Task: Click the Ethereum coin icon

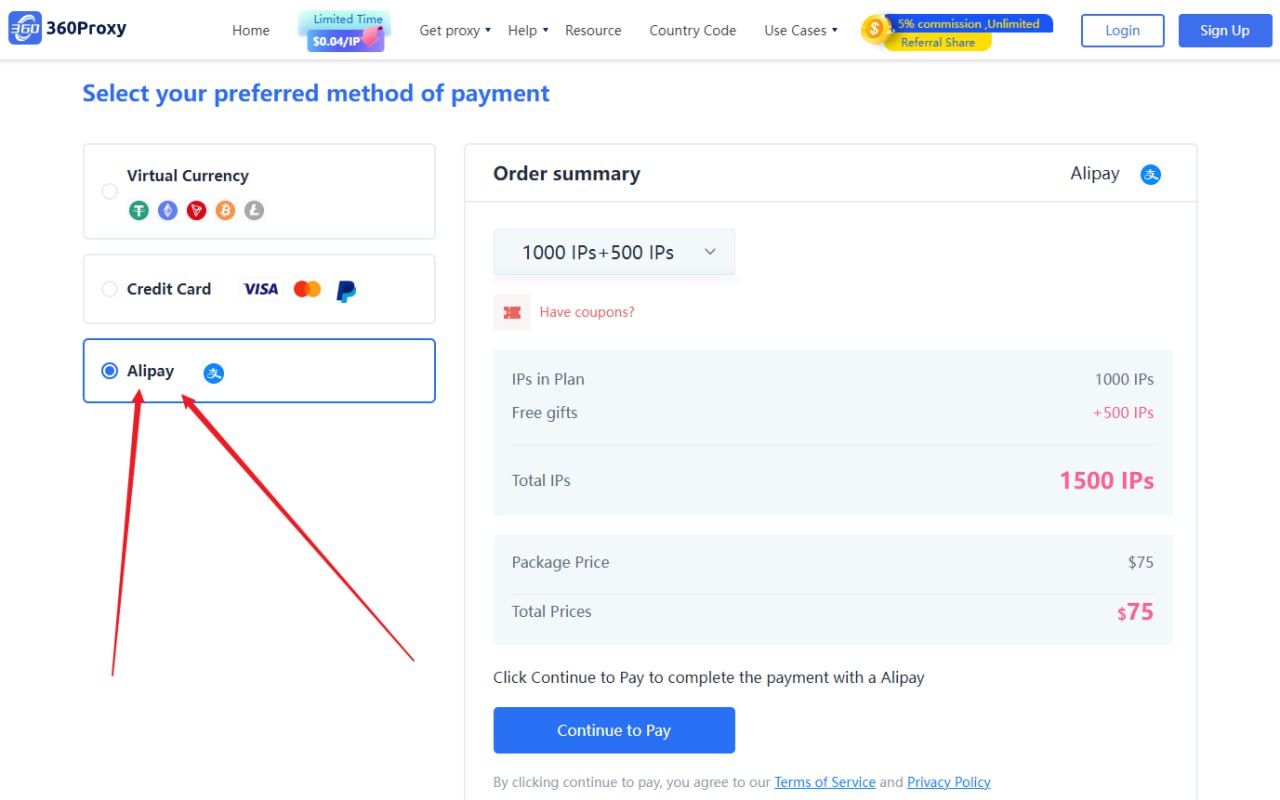Action: click(168, 211)
